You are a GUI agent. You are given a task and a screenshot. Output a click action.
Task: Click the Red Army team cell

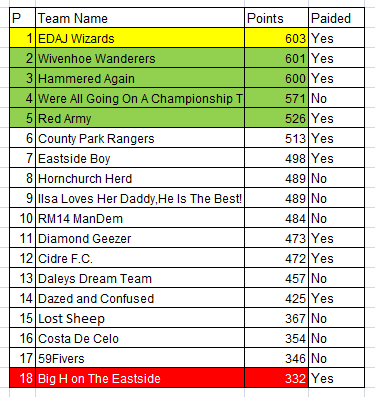point(140,118)
